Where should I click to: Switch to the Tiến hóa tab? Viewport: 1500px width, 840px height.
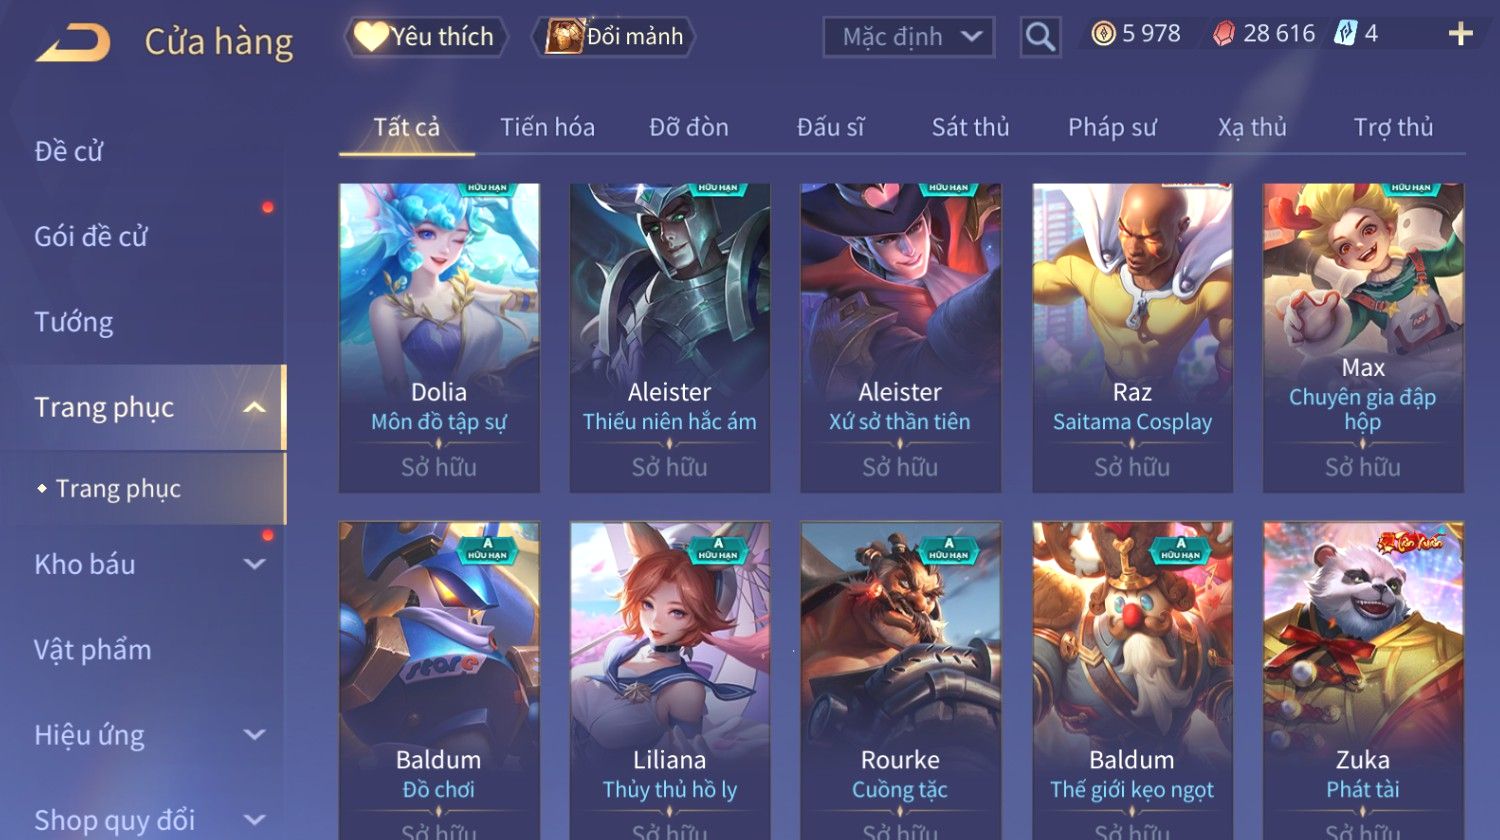click(547, 127)
